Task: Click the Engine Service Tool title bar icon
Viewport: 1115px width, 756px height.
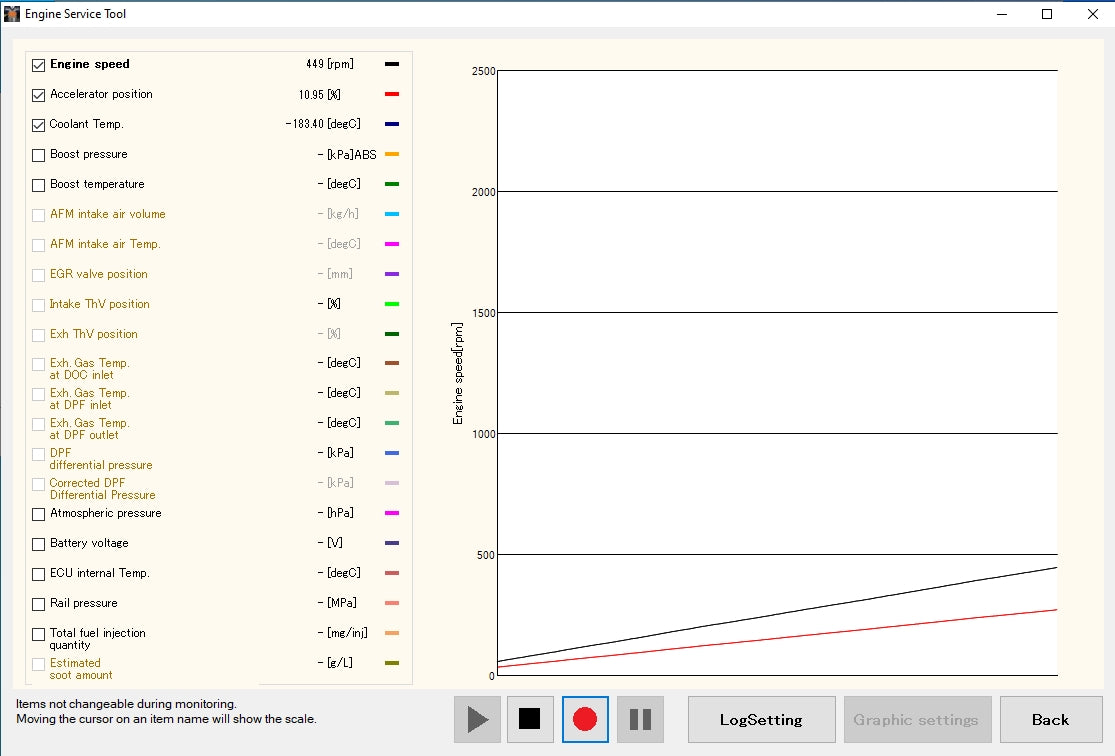Action: click(x=11, y=14)
